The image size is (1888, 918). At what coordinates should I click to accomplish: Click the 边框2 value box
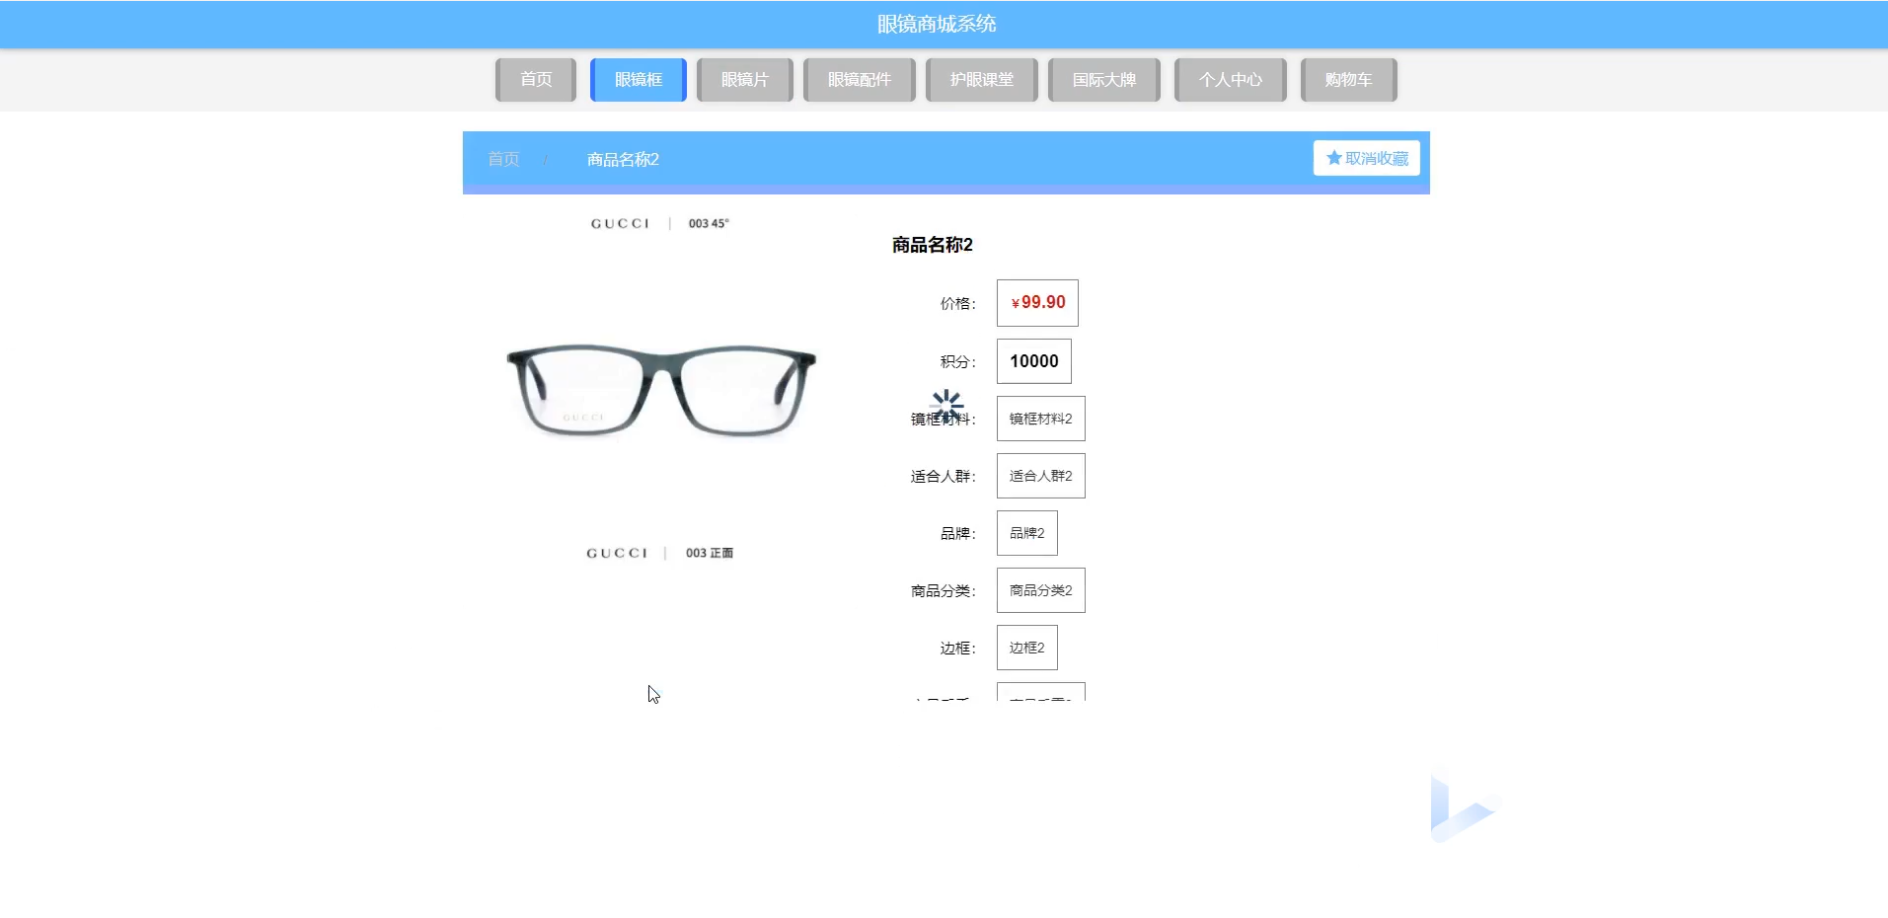pyautogui.click(x=1027, y=648)
